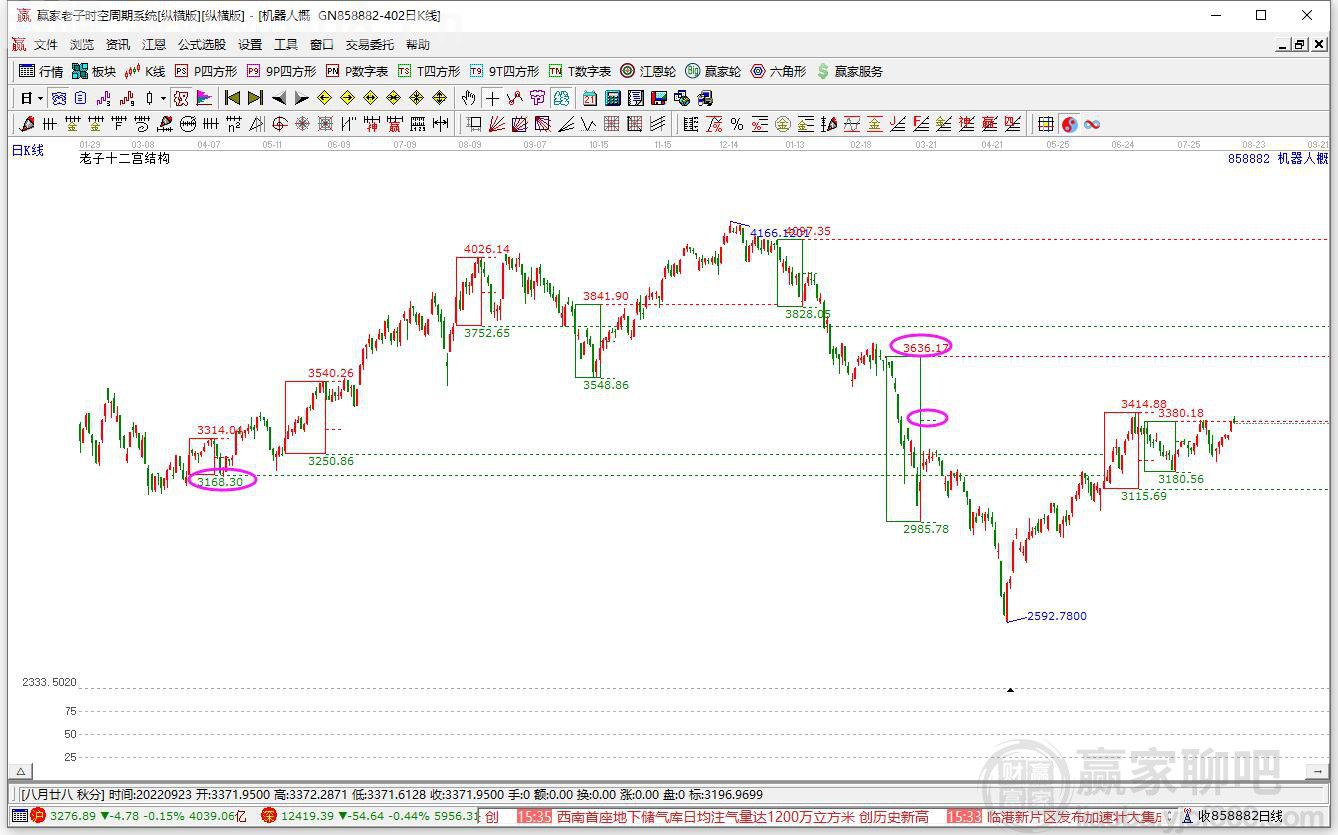Launch the 江恩轮 Gann wheel

(x=648, y=71)
